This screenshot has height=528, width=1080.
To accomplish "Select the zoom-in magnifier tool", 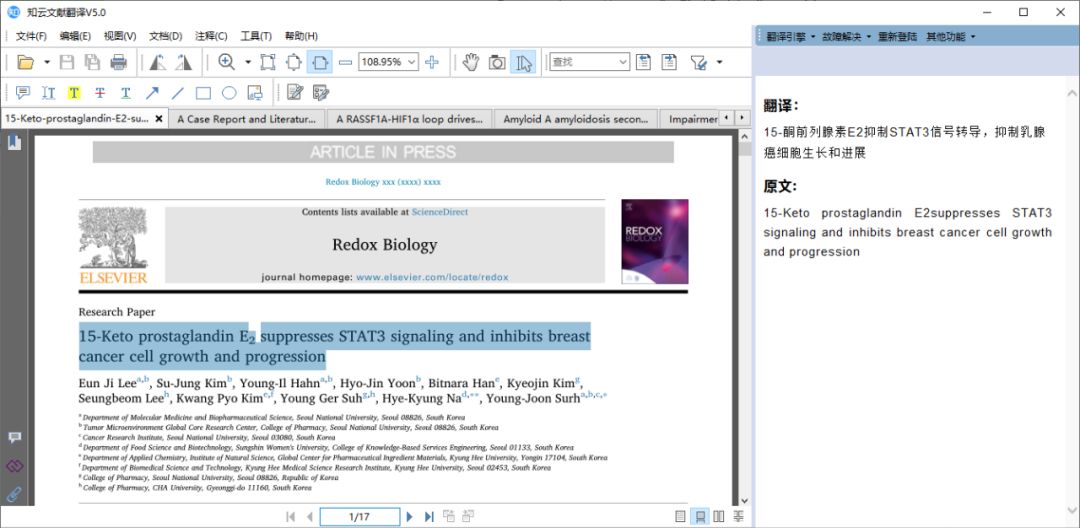I will [227, 62].
